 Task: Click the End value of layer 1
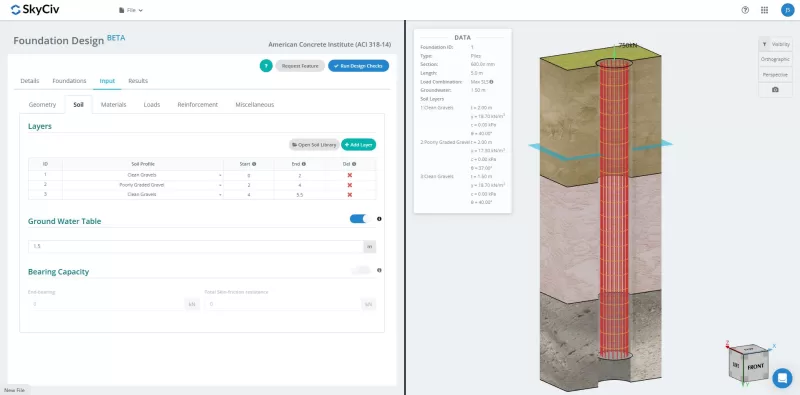tap(299, 175)
